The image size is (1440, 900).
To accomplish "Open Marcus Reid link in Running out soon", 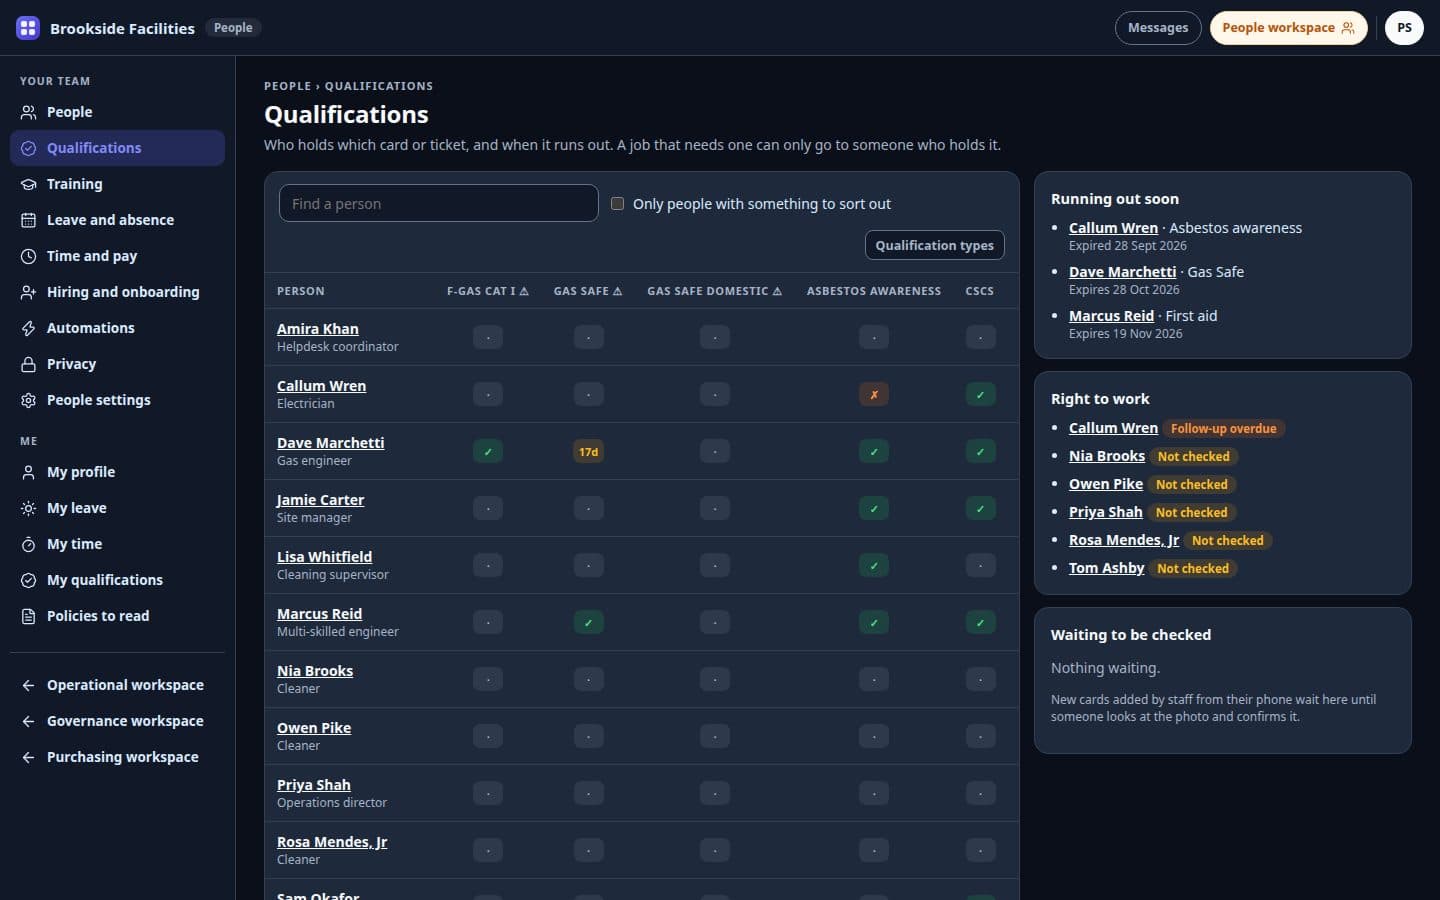I will 1111,316.
